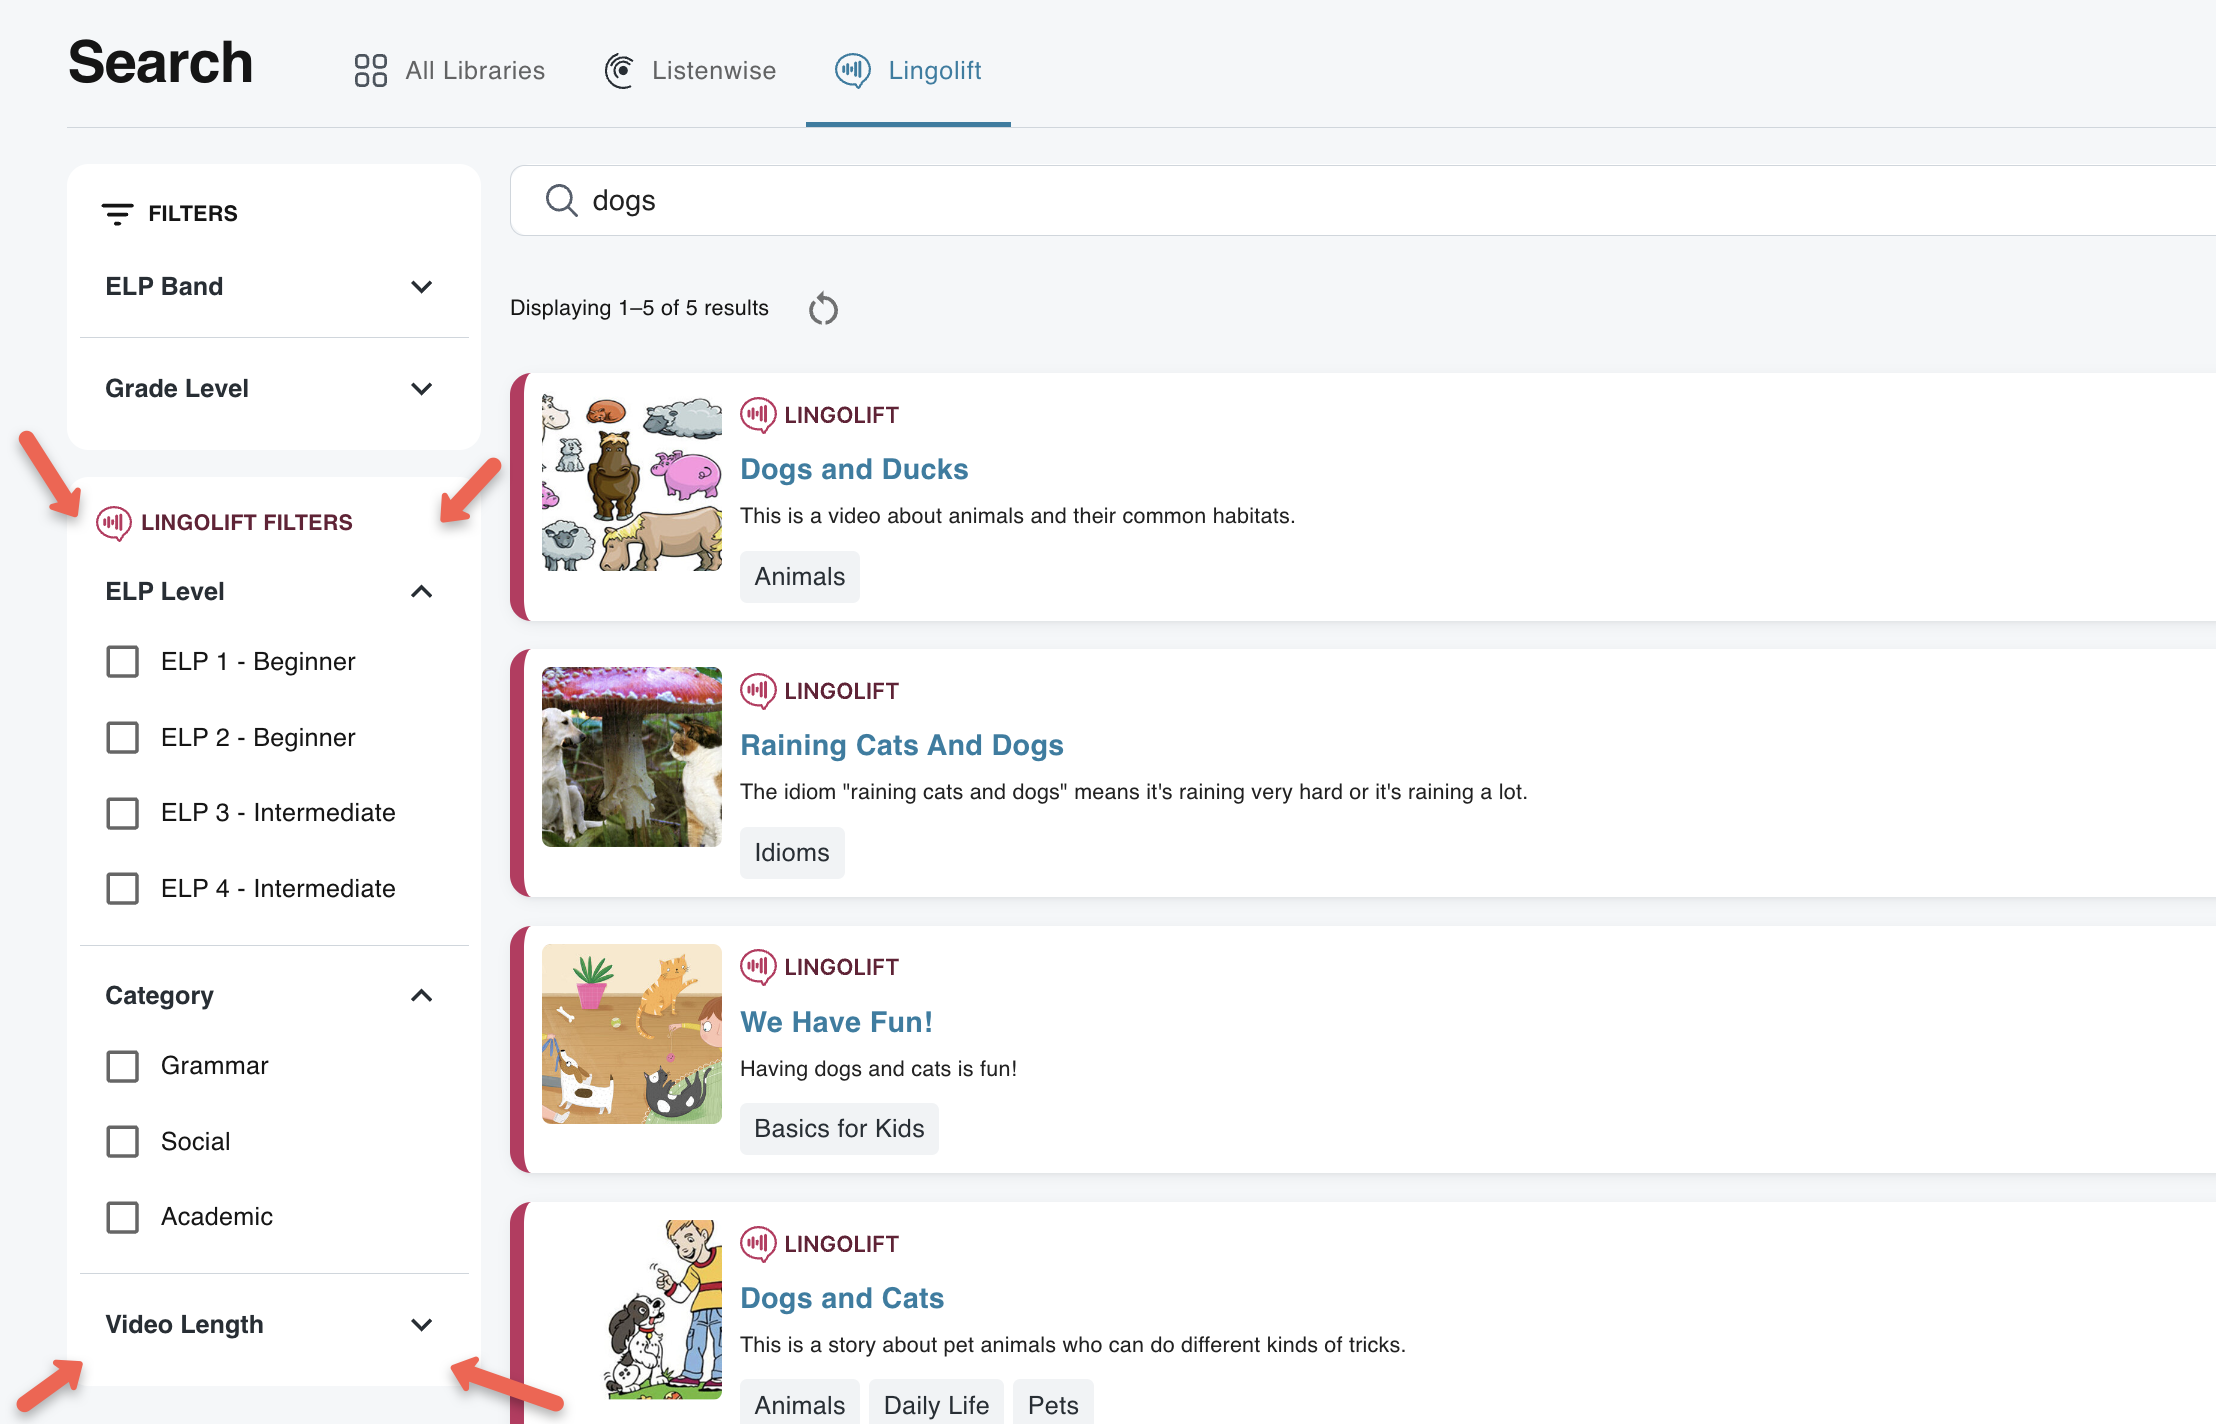This screenshot has width=2216, height=1424.
Task: Click description about animals and their common habitats
Action: (x=1017, y=516)
